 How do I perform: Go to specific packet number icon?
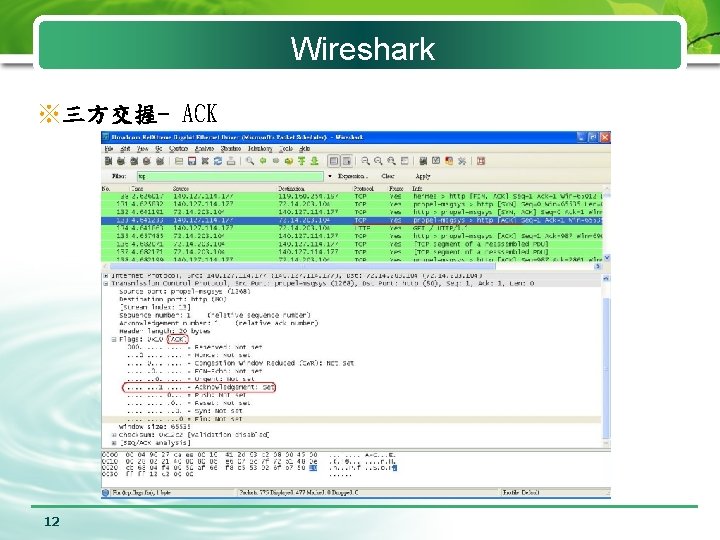(x=288, y=161)
